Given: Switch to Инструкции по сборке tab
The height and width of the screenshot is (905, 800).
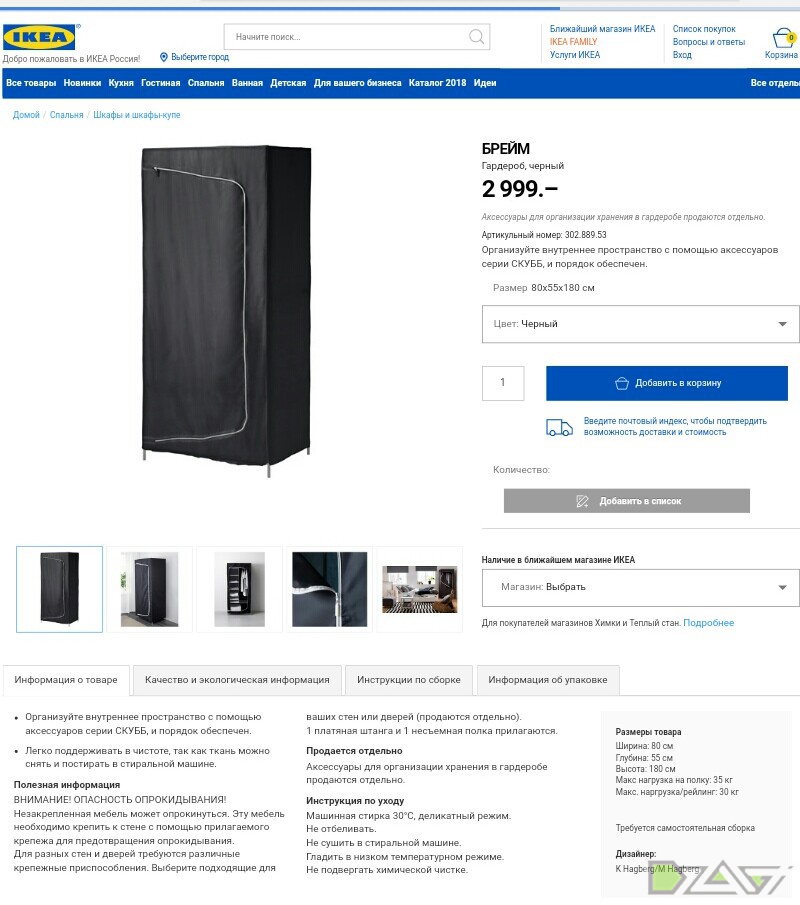Looking at the screenshot, I should pyautogui.click(x=409, y=680).
